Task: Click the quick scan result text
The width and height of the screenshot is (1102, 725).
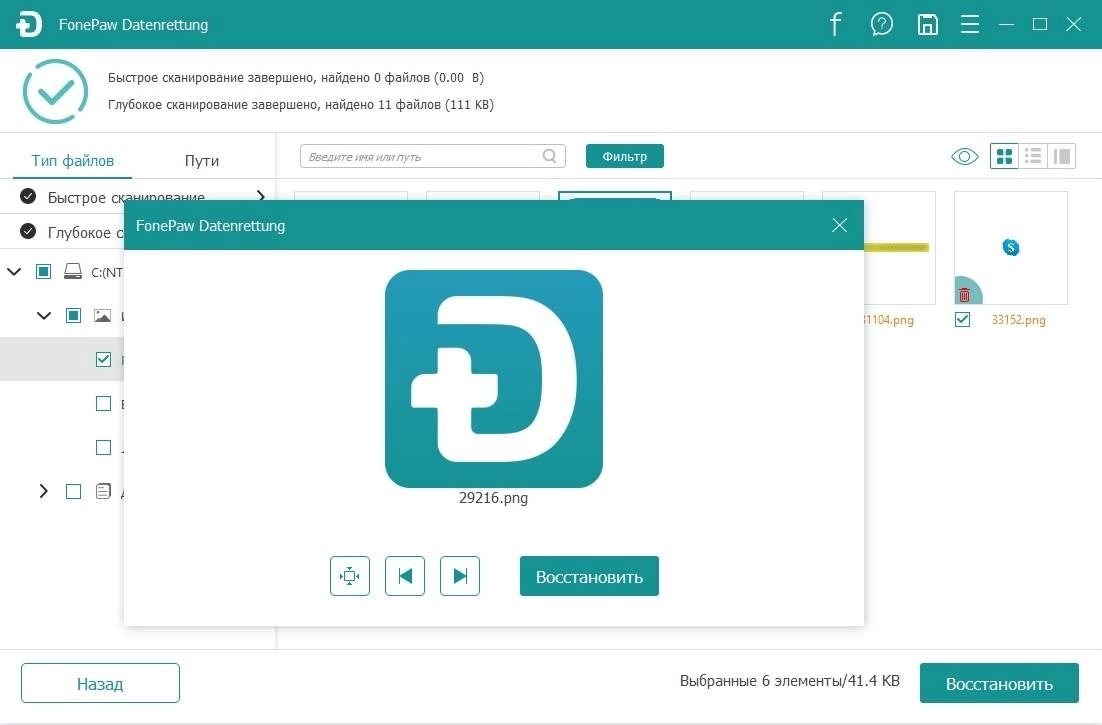Action: [296, 77]
